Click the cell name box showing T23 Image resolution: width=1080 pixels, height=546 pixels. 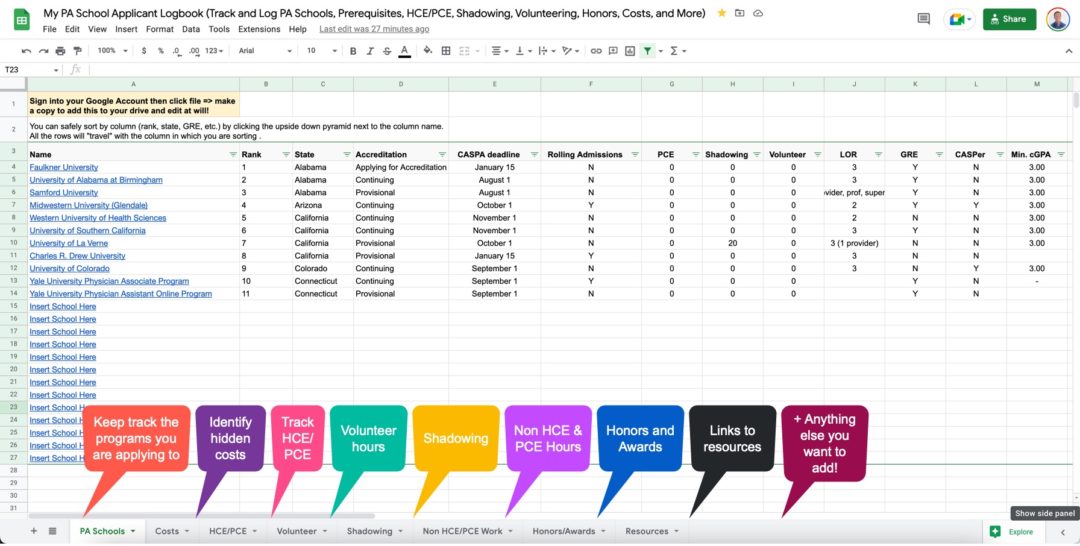tap(28, 70)
